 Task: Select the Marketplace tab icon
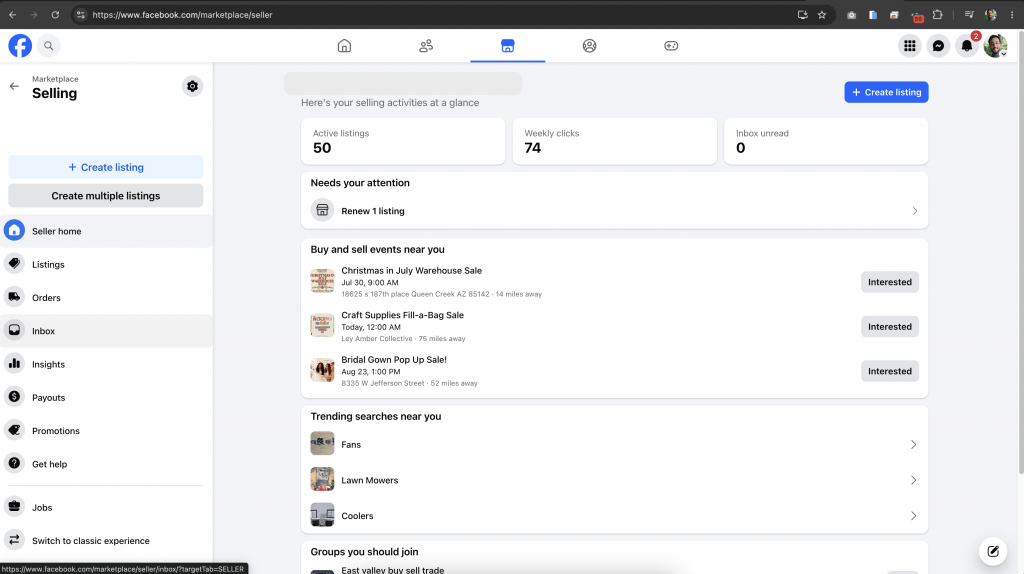[x=507, y=46]
